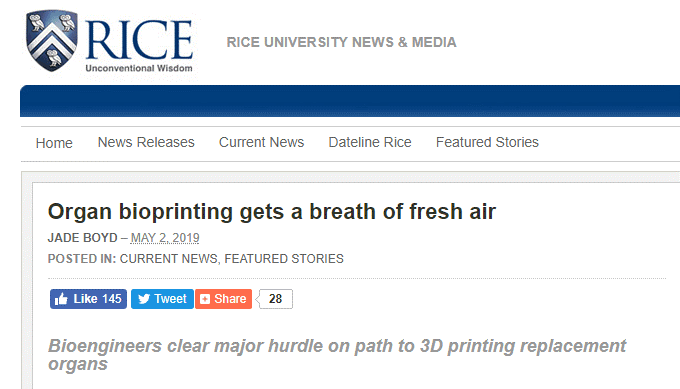Click the Rice University News & Media header text
Viewport: 680px width, 389px height.
[x=341, y=42]
